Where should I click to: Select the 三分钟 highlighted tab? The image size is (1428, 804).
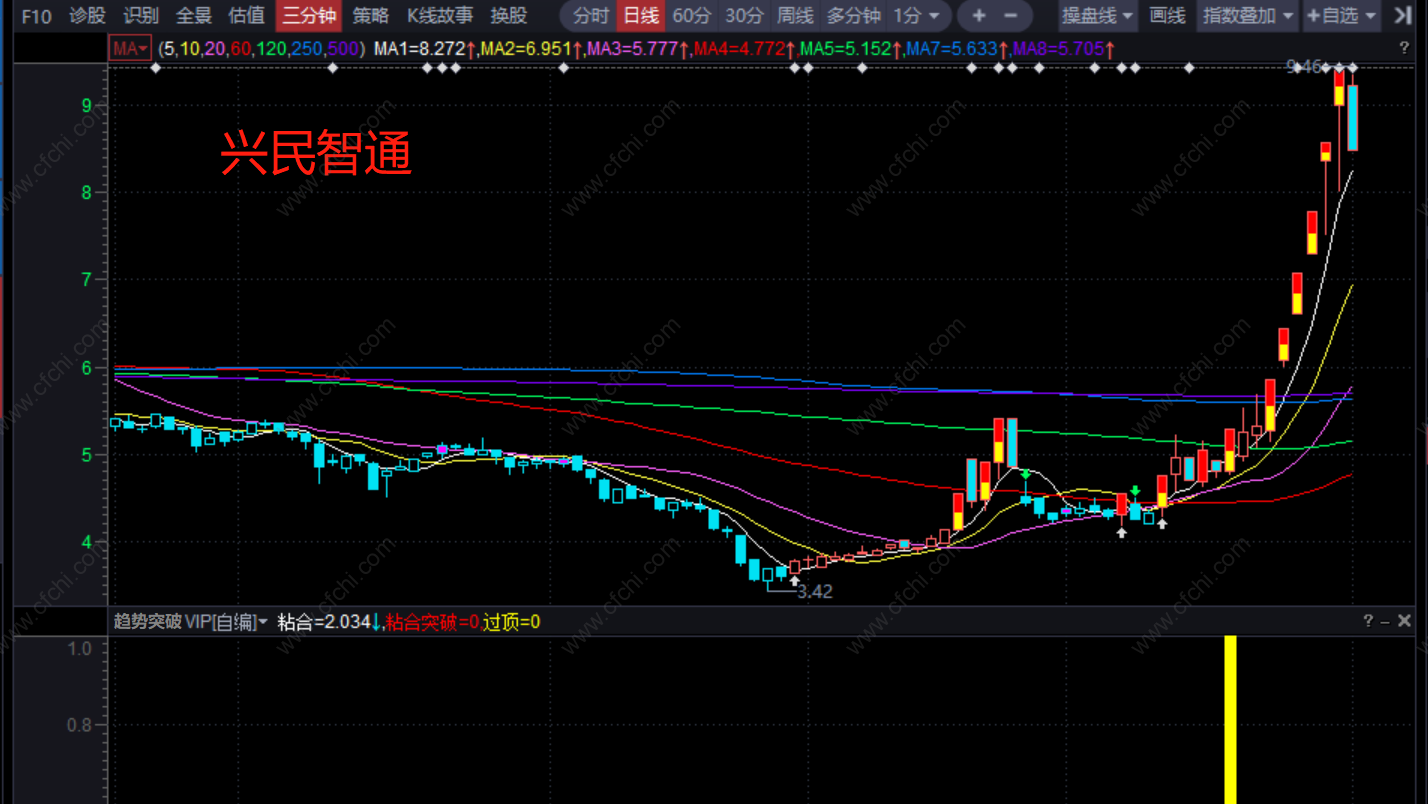[x=309, y=16]
